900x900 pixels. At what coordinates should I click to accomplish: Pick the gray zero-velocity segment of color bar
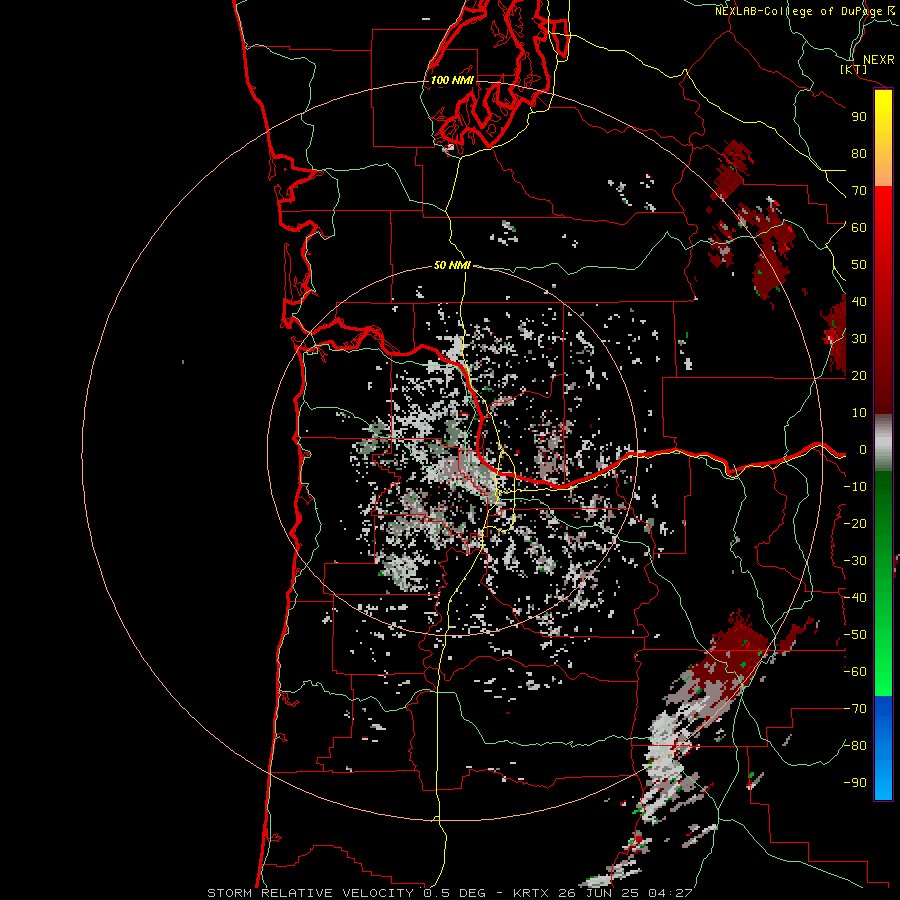tap(883, 443)
